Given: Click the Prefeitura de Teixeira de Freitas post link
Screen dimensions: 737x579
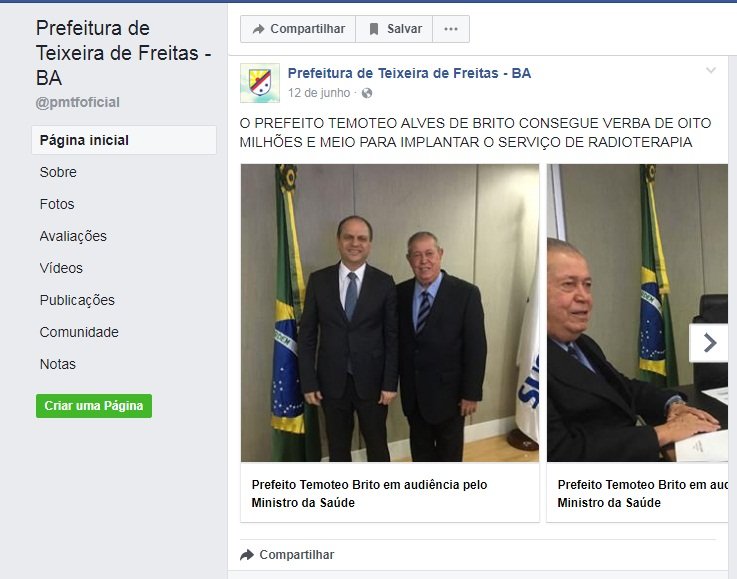Looking at the screenshot, I should tap(409, 73).
